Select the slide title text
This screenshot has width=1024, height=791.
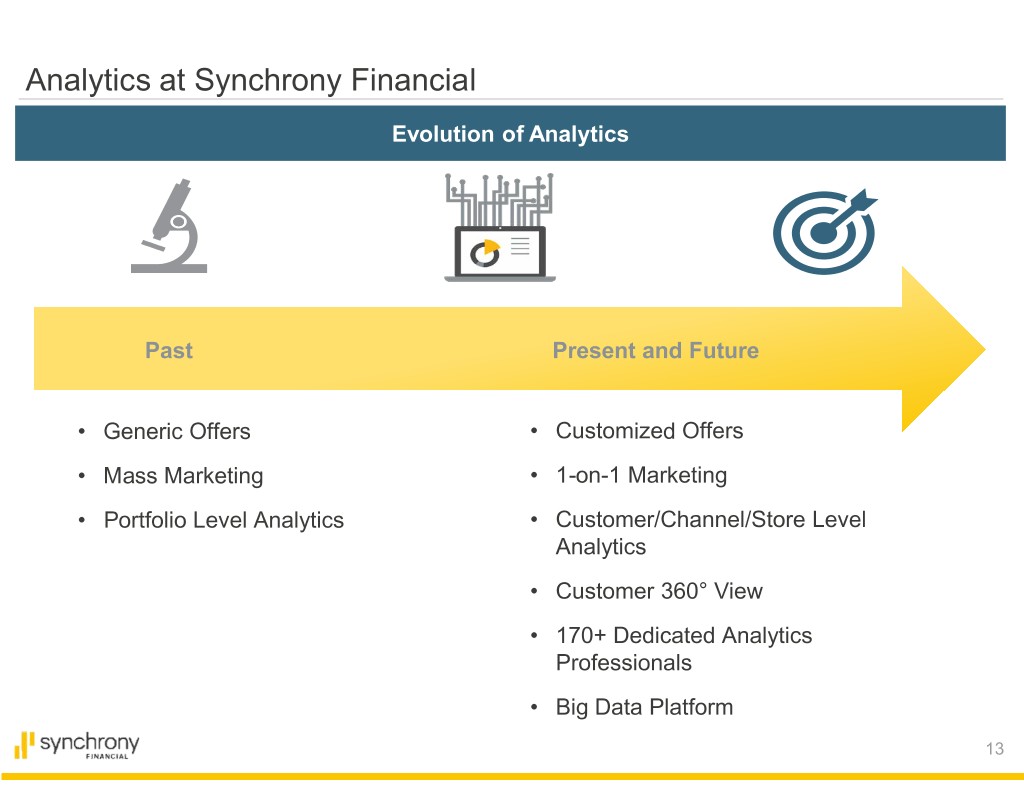coord(250,80)
